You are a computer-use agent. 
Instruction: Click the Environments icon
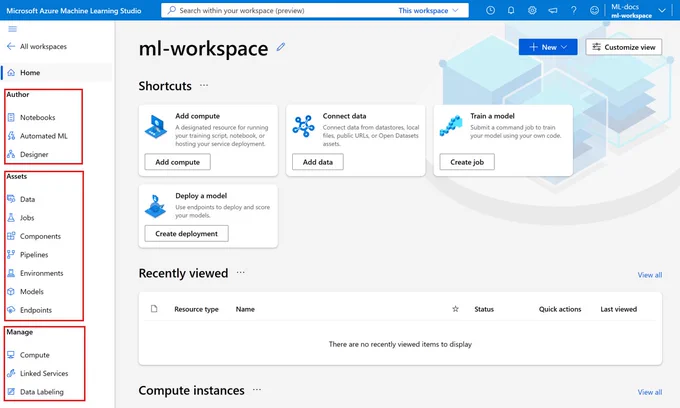(x=11, y=273)
